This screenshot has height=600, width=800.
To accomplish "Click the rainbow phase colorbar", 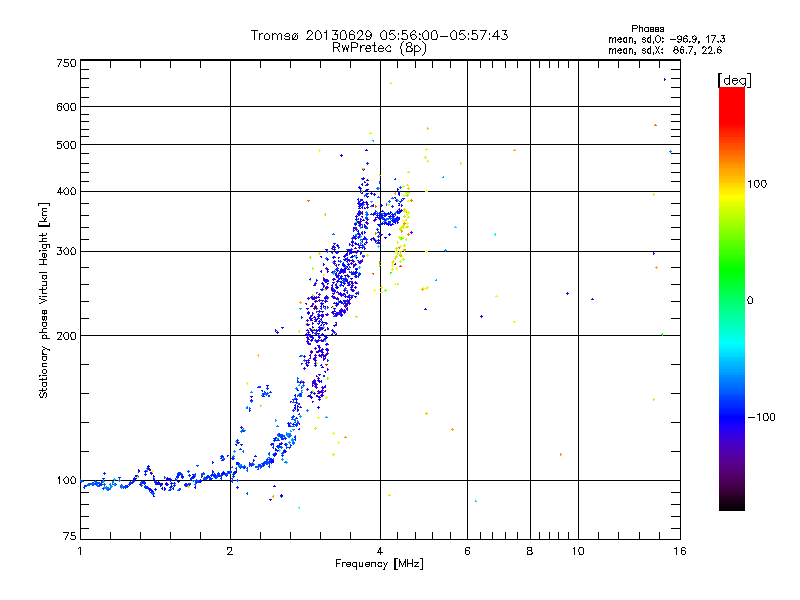I will [732, 299].
